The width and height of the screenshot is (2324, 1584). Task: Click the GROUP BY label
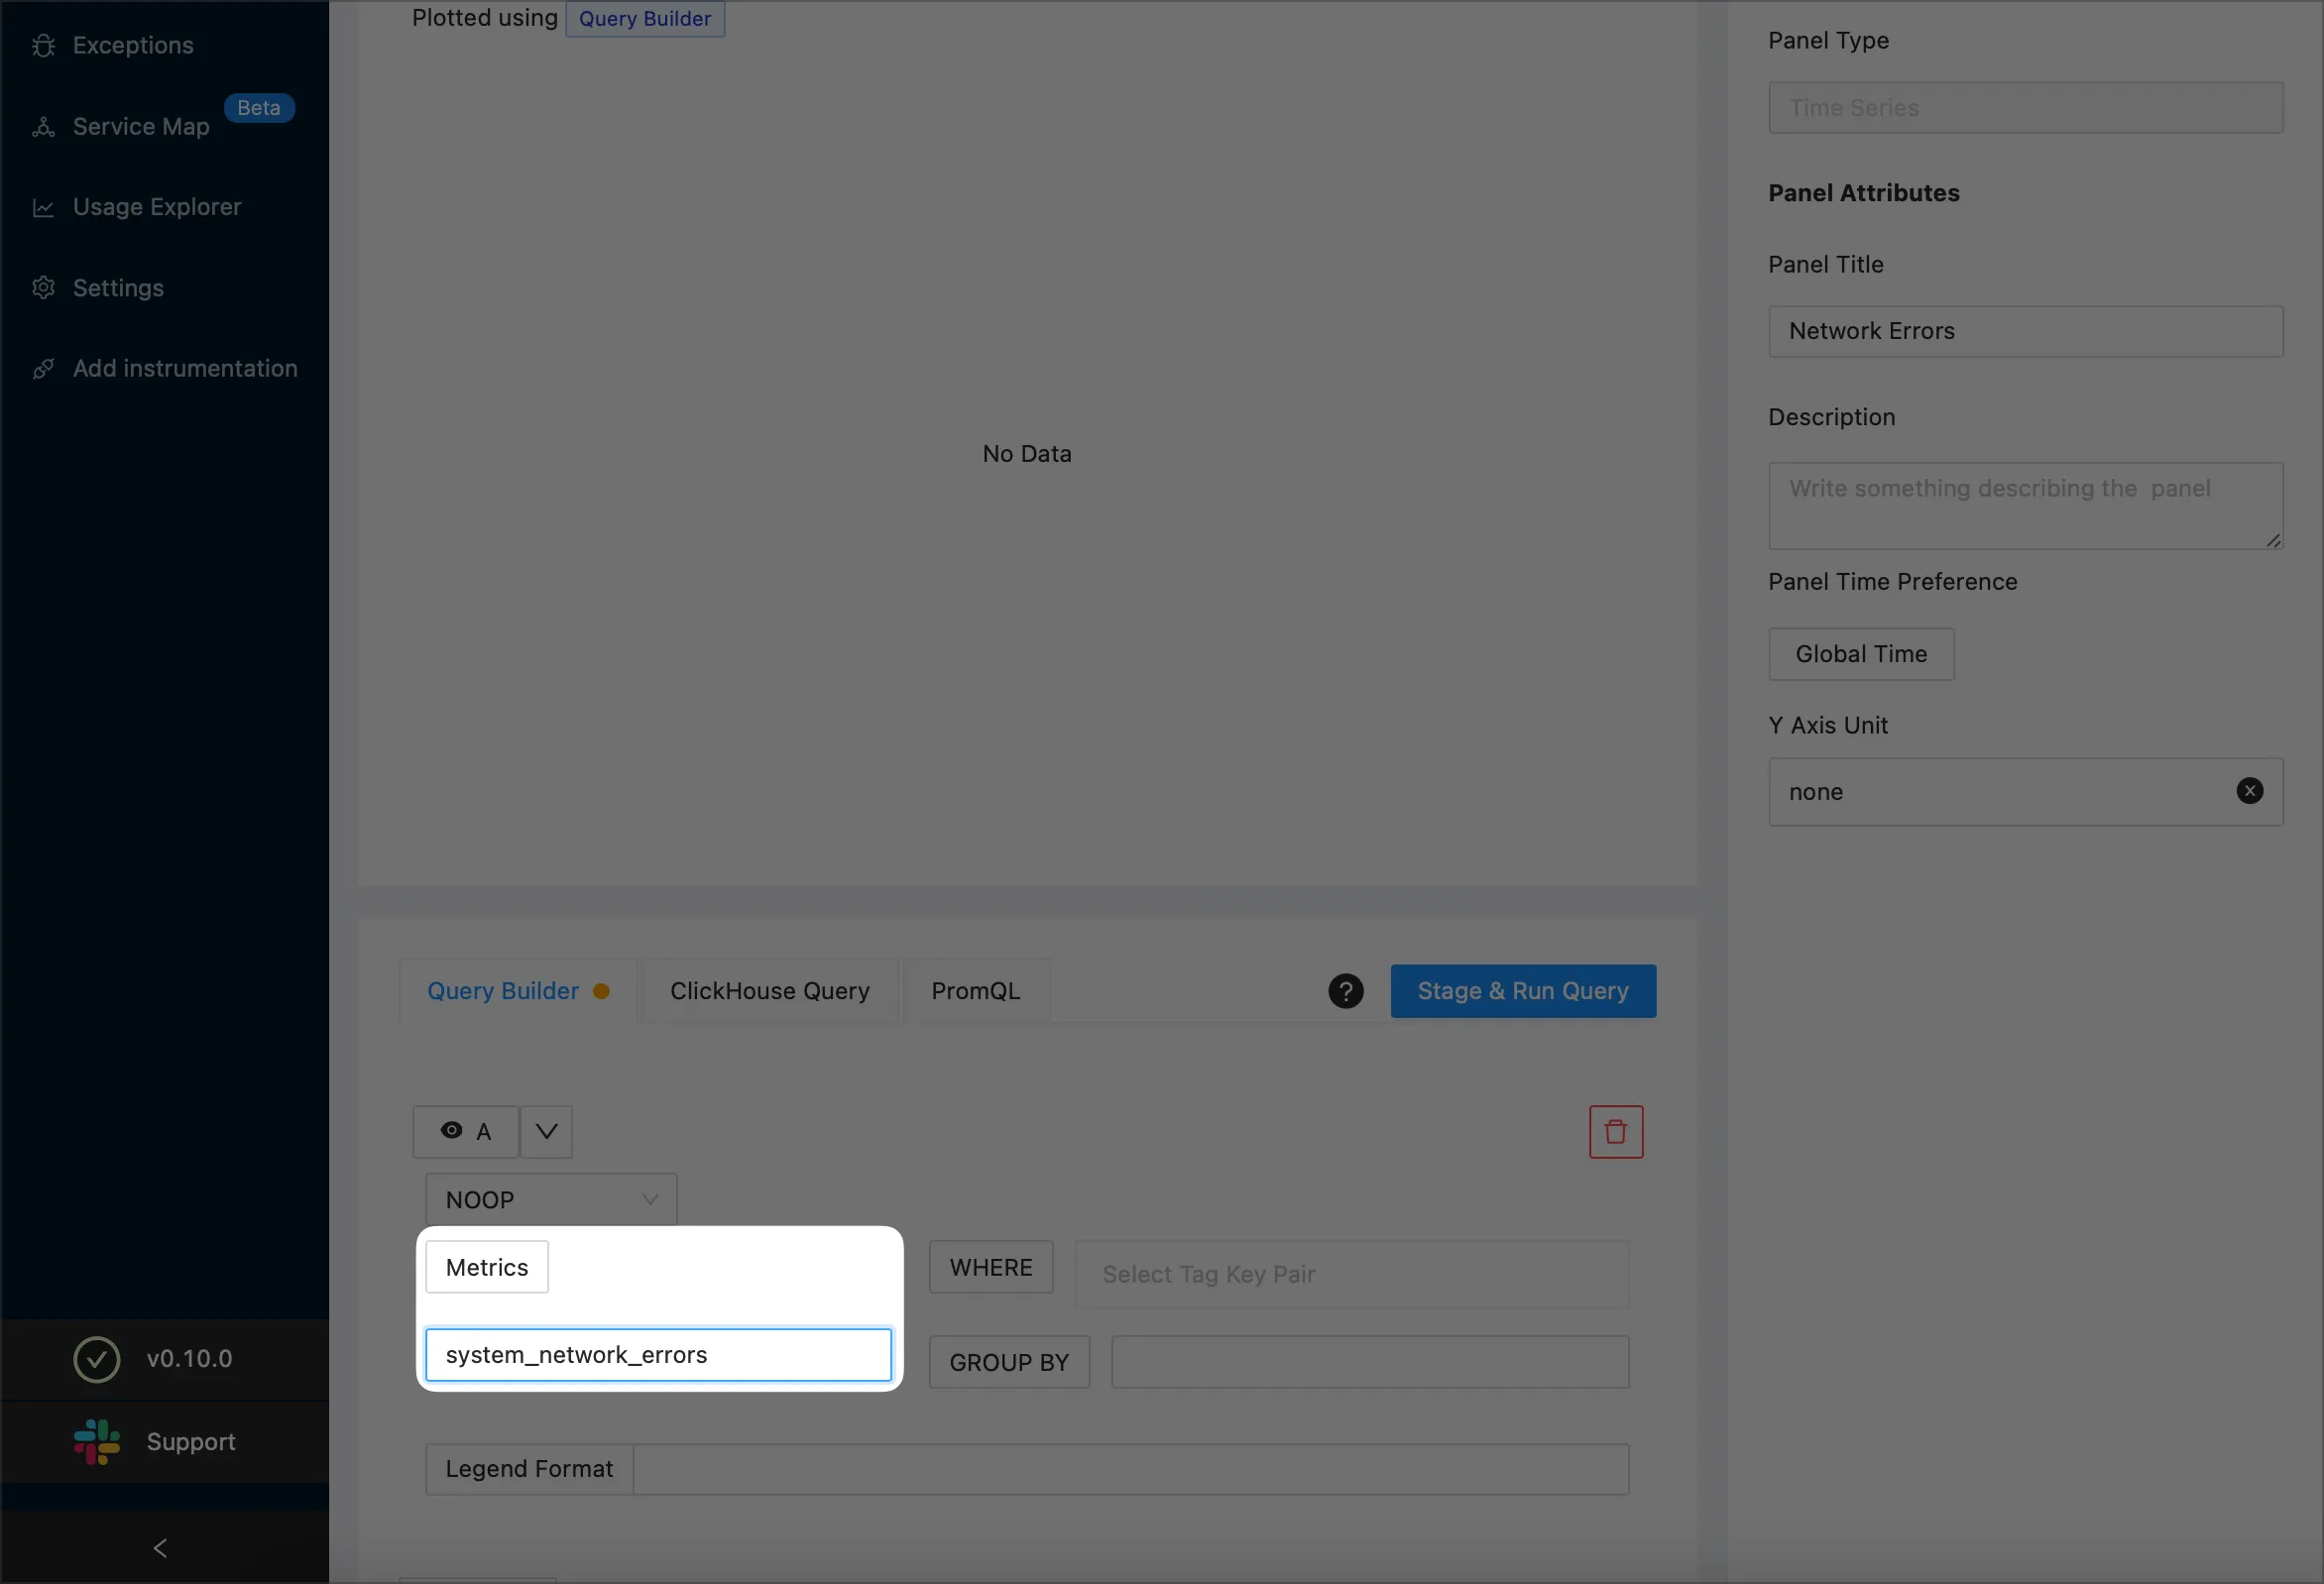pos(1009,1362)
